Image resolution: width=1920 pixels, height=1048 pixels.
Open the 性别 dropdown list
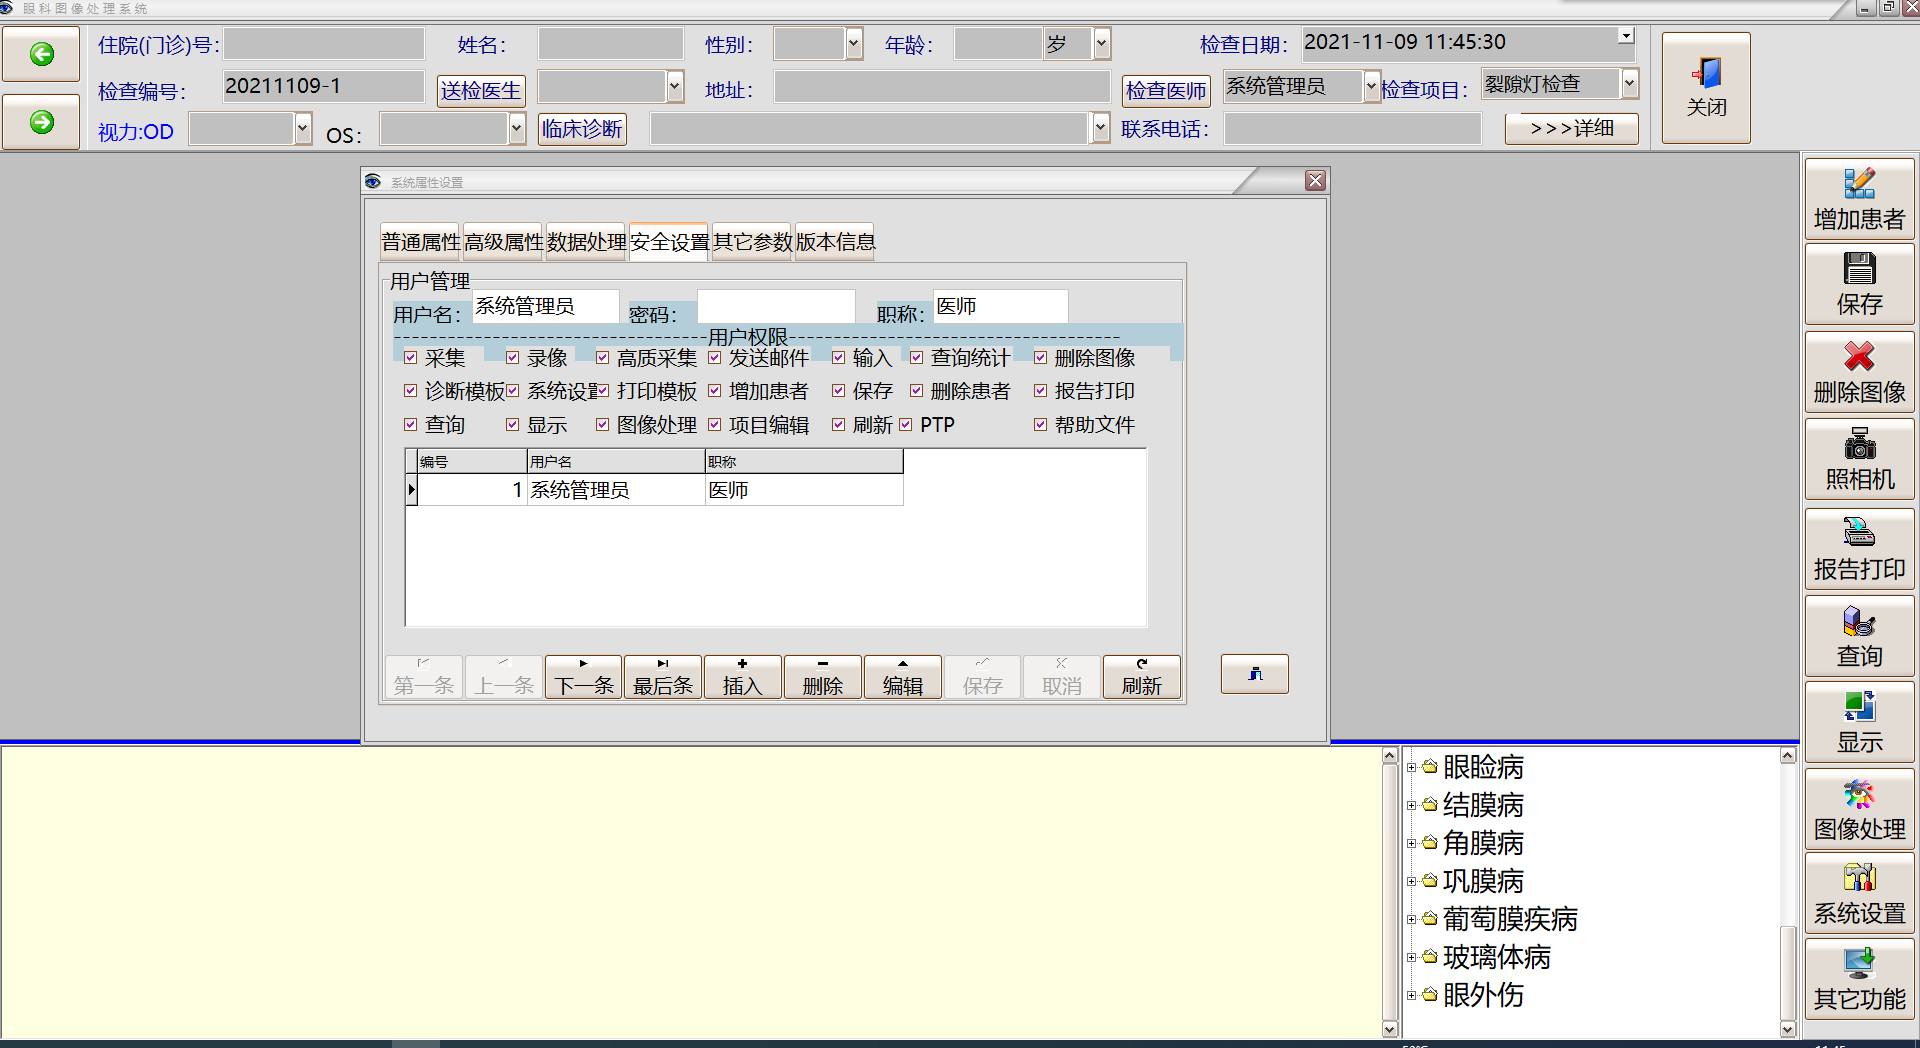click(x=853, y=43)
